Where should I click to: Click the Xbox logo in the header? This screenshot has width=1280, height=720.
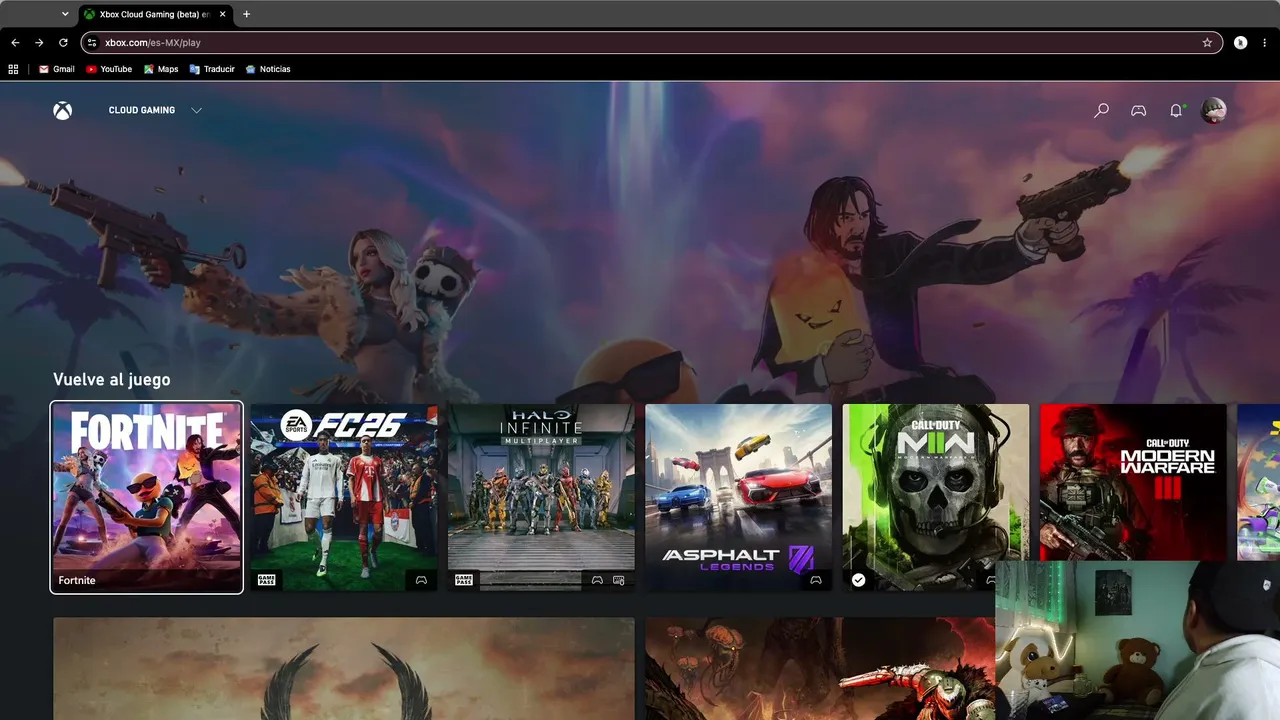point(63,110)
